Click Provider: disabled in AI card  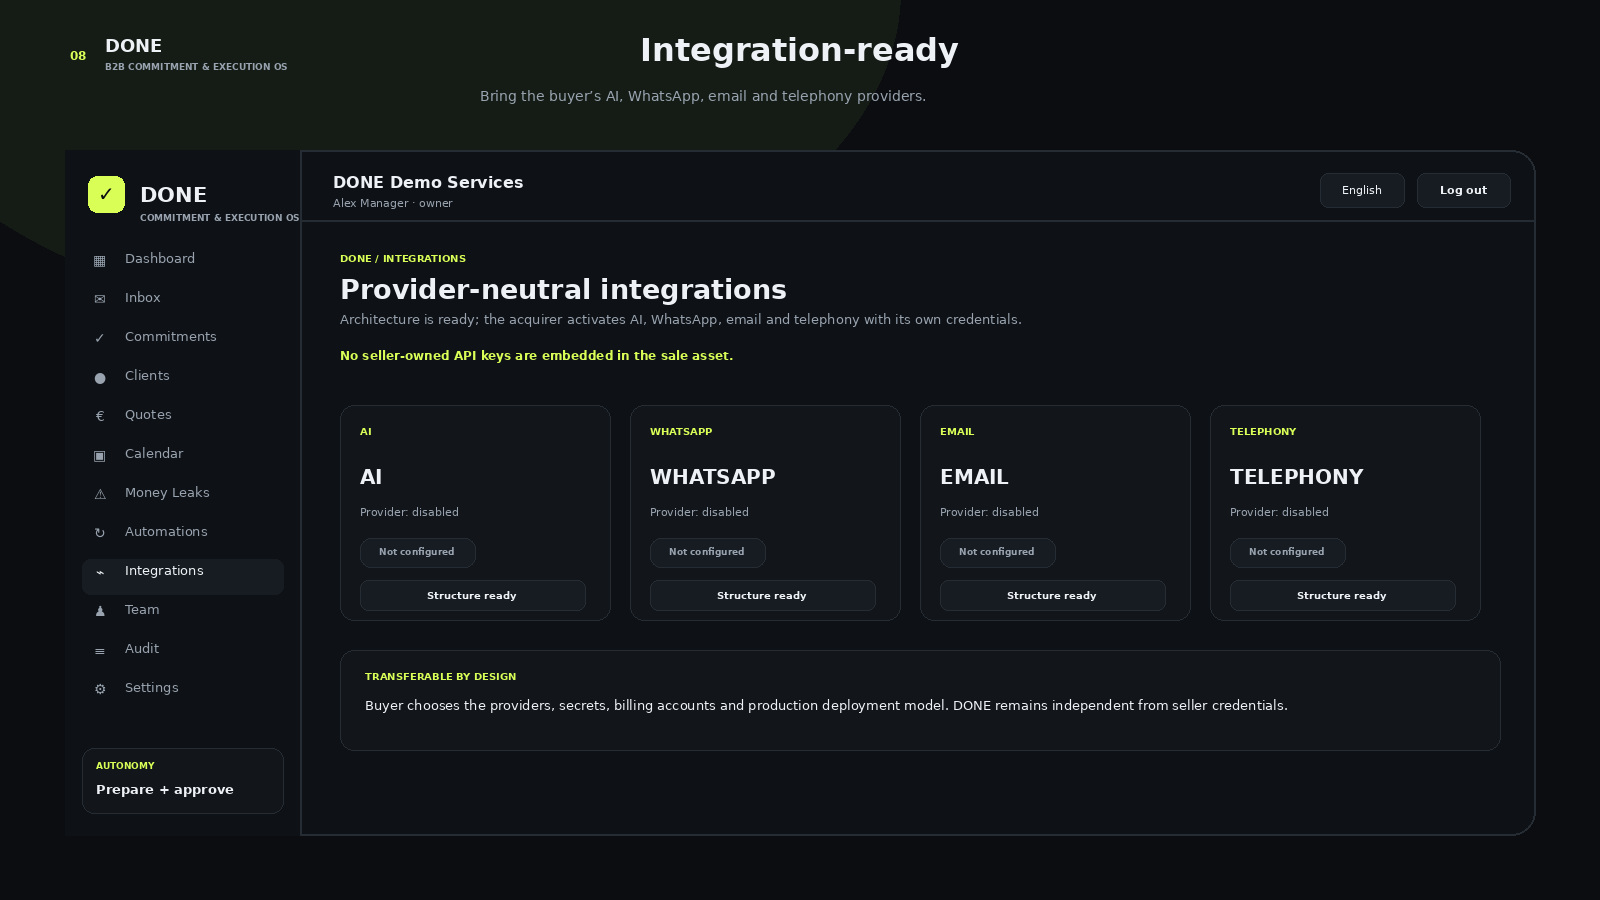[x=409, y=512]
